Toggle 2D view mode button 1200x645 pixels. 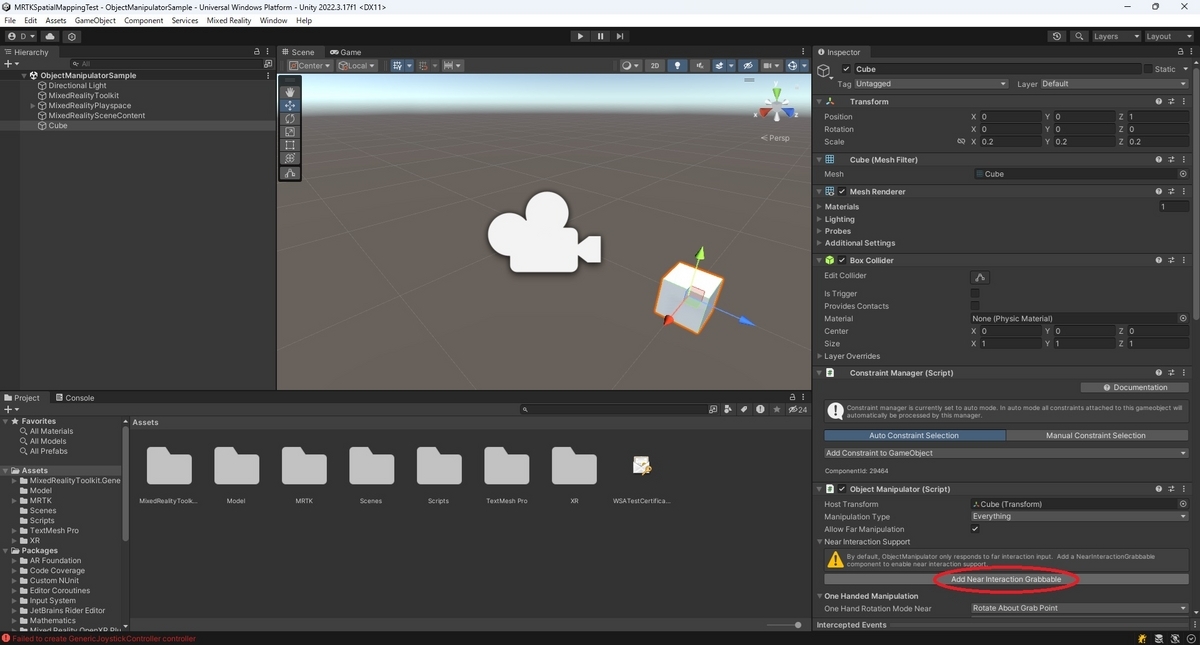(655, 66)
